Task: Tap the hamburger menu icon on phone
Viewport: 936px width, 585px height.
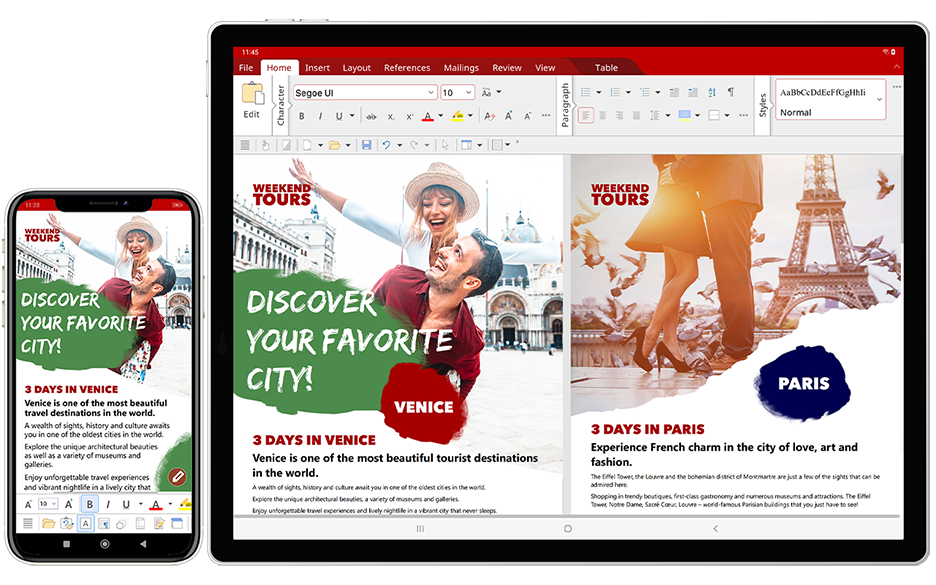Action: (x=28, y=524)
